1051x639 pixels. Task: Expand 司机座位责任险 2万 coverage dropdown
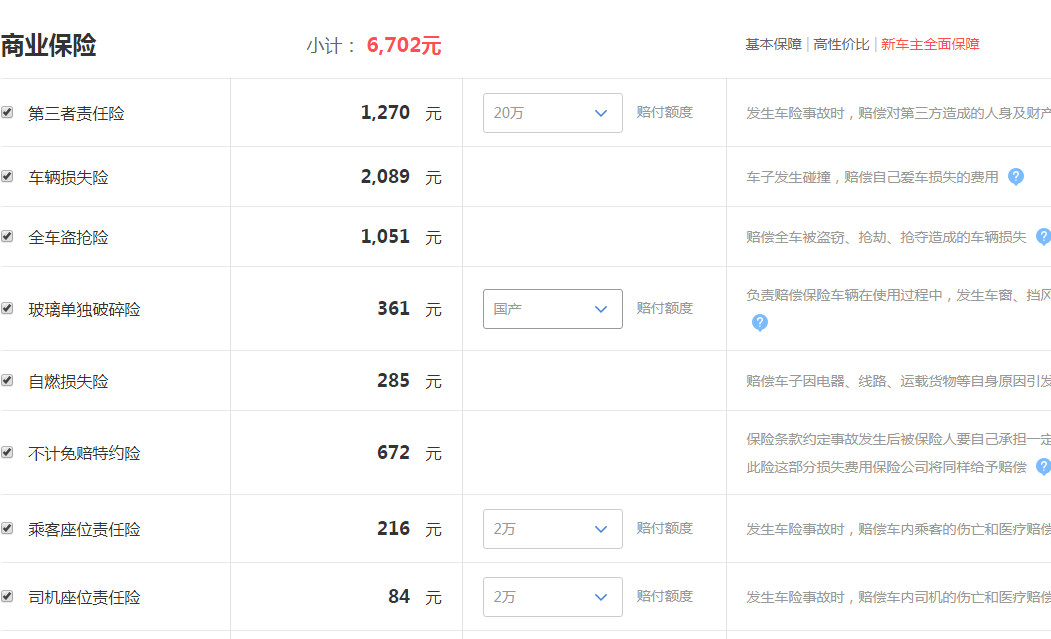552,597
